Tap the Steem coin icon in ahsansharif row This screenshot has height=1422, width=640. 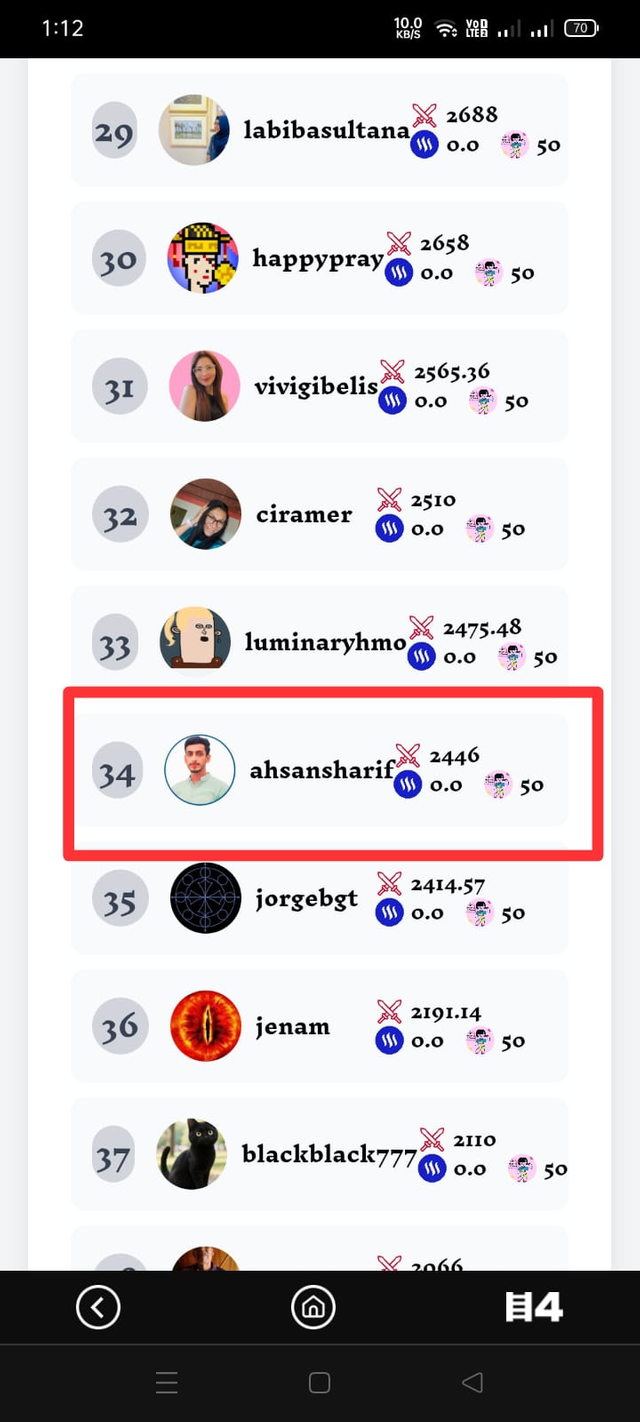click(407, 785)
